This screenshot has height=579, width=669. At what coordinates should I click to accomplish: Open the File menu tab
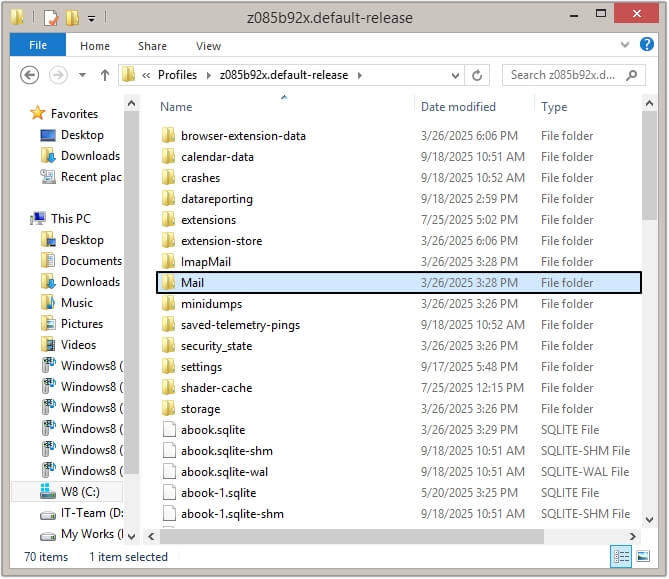click(x=38, y=45)
